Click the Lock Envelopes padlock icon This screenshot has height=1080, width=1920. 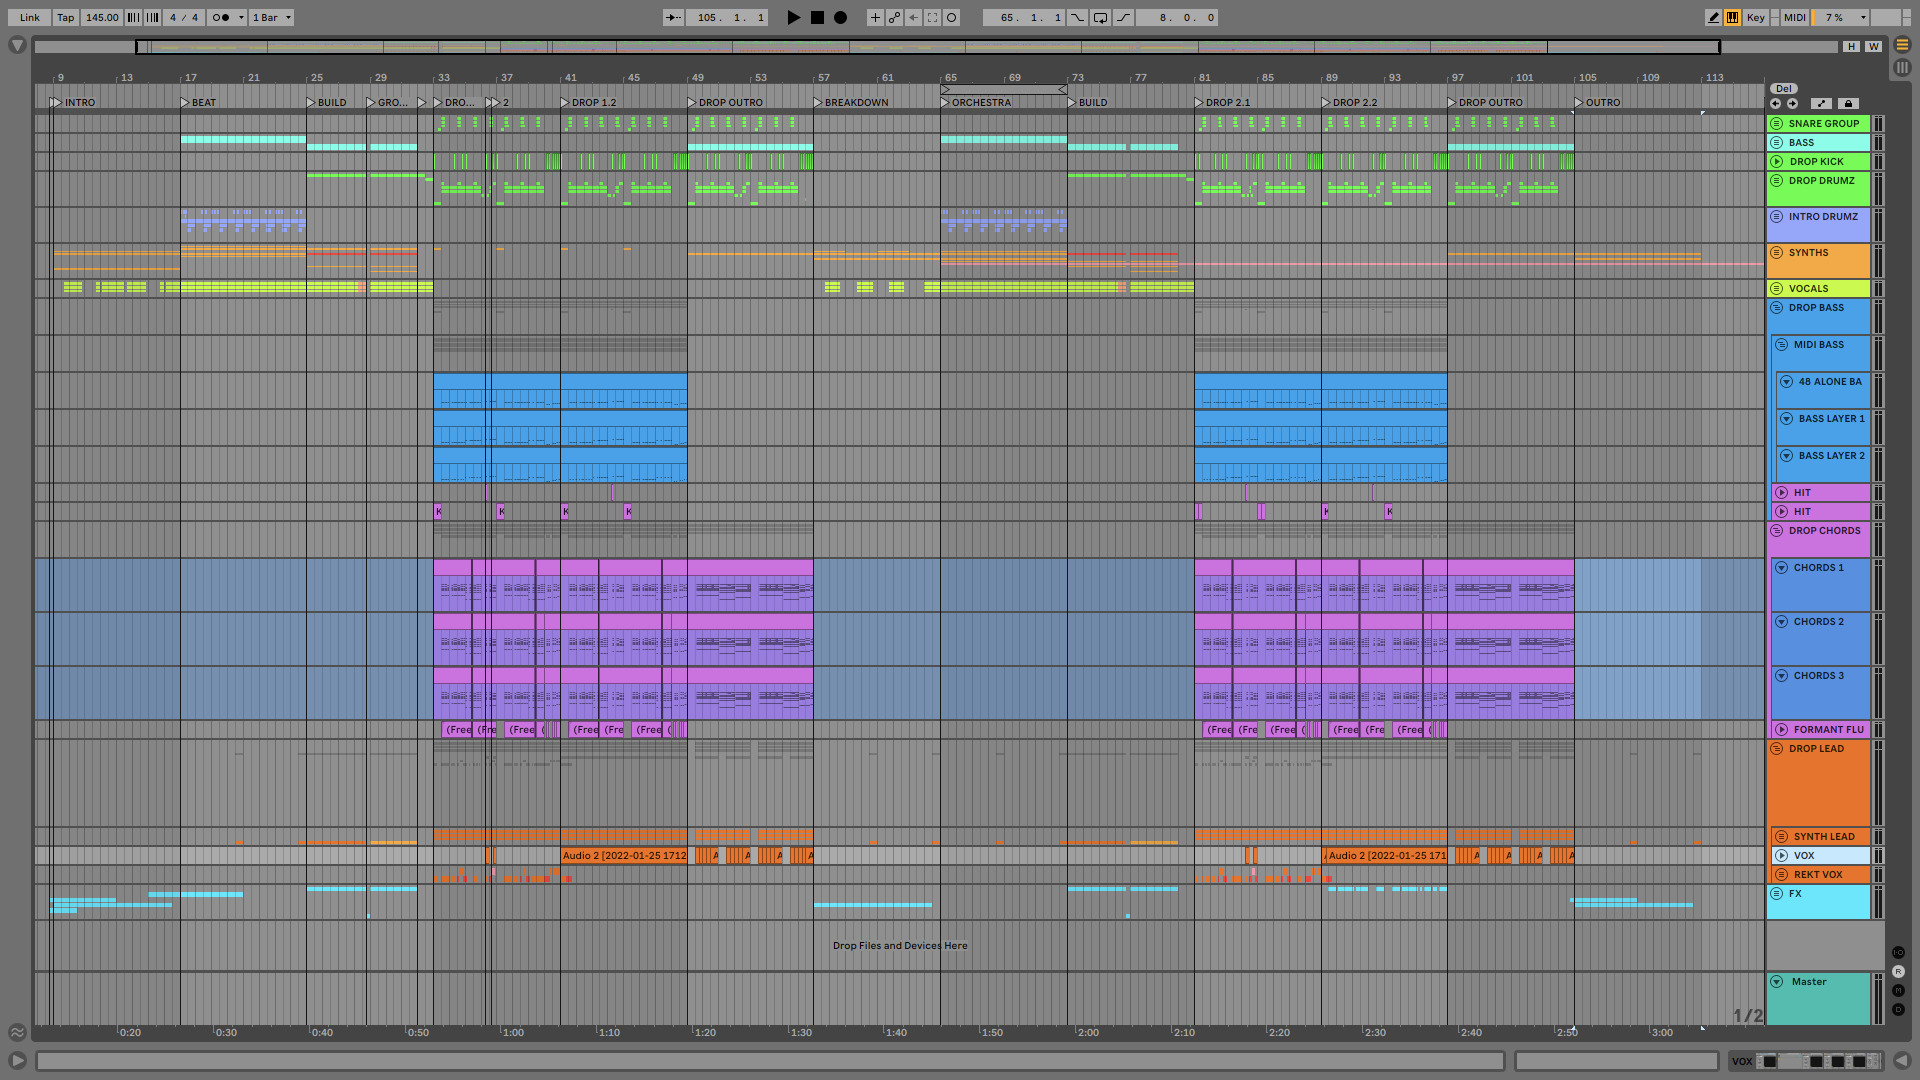click(1848, 103)
